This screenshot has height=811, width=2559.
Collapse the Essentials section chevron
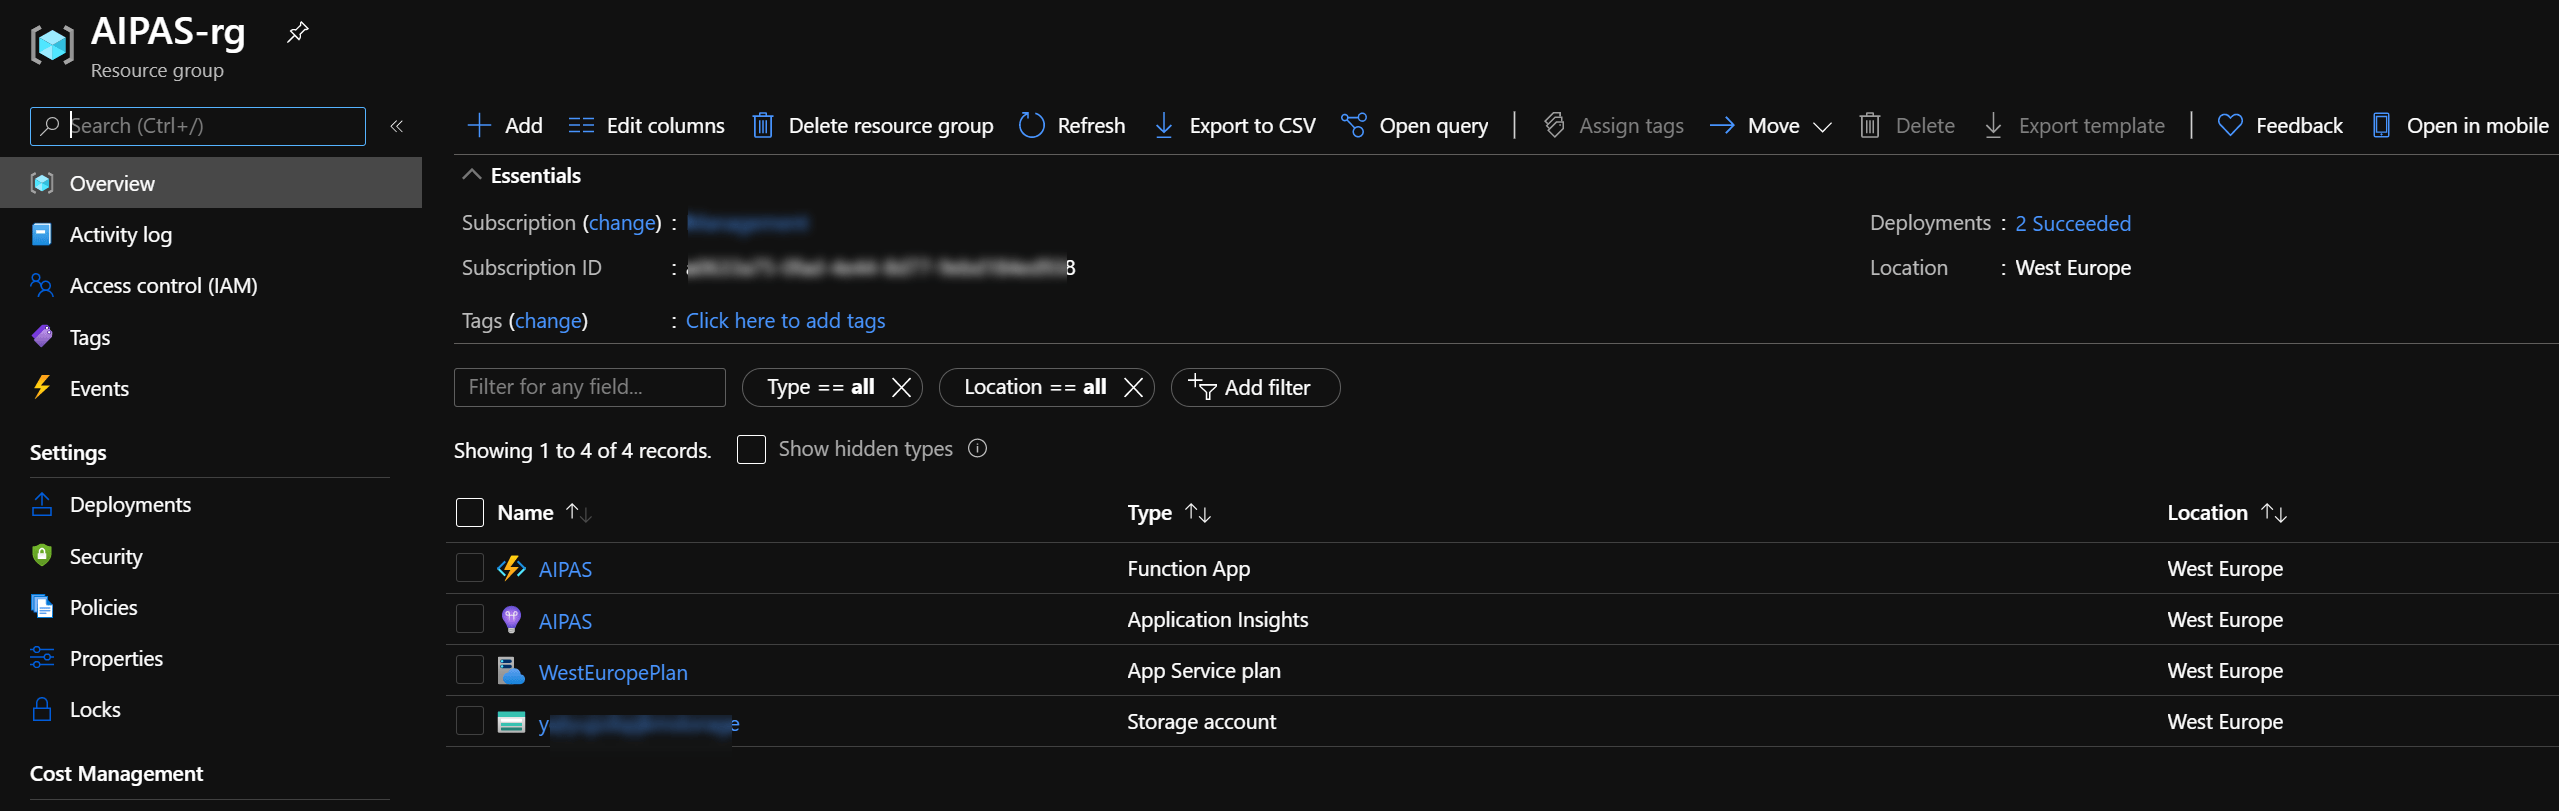[x=472, y=175]
